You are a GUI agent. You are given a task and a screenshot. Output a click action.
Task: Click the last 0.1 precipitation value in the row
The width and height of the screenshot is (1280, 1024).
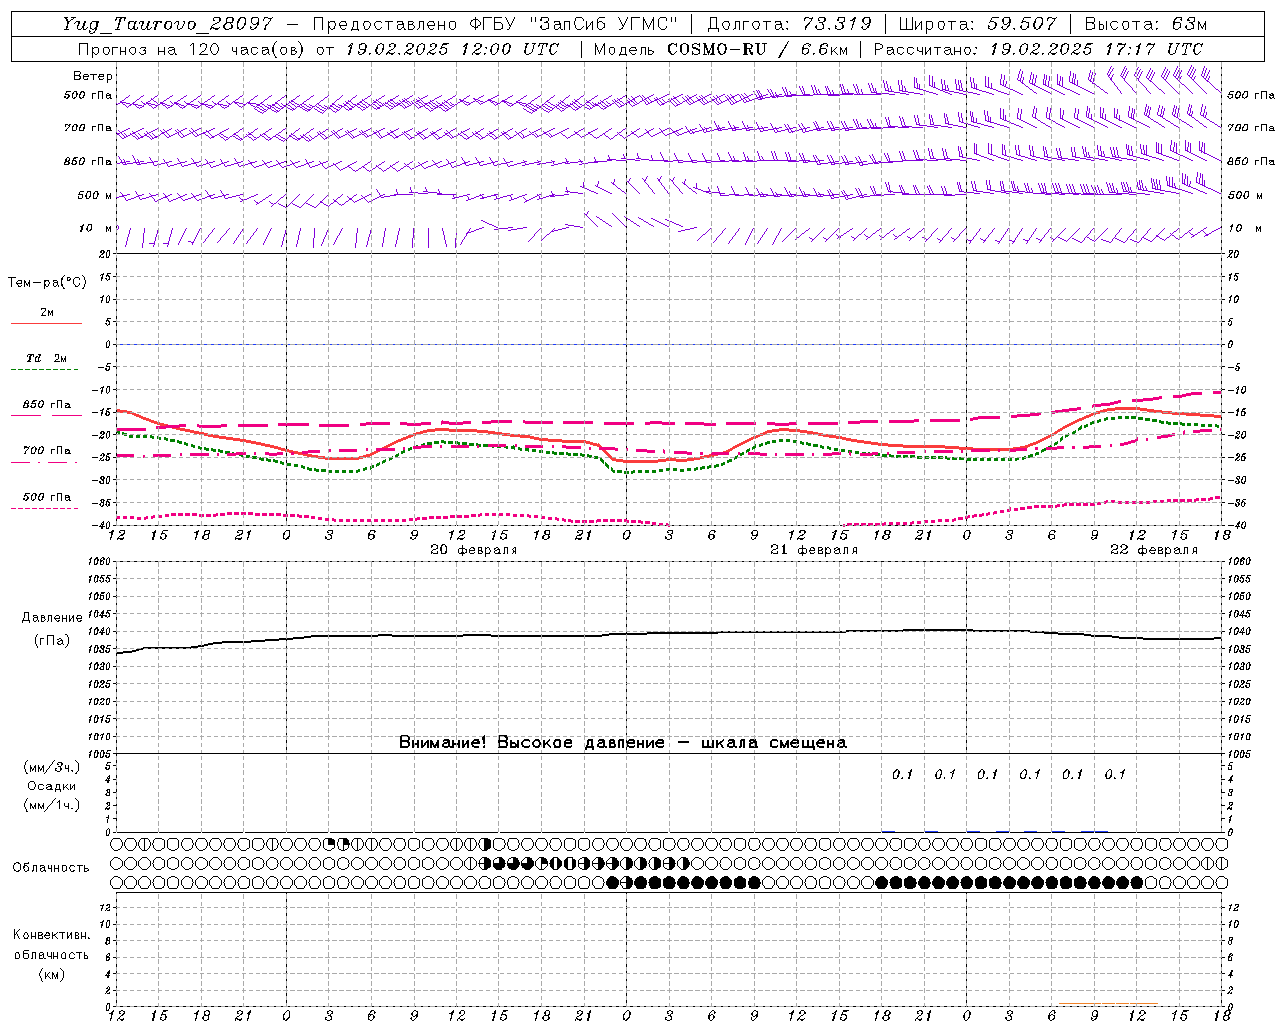(1115, 774)
